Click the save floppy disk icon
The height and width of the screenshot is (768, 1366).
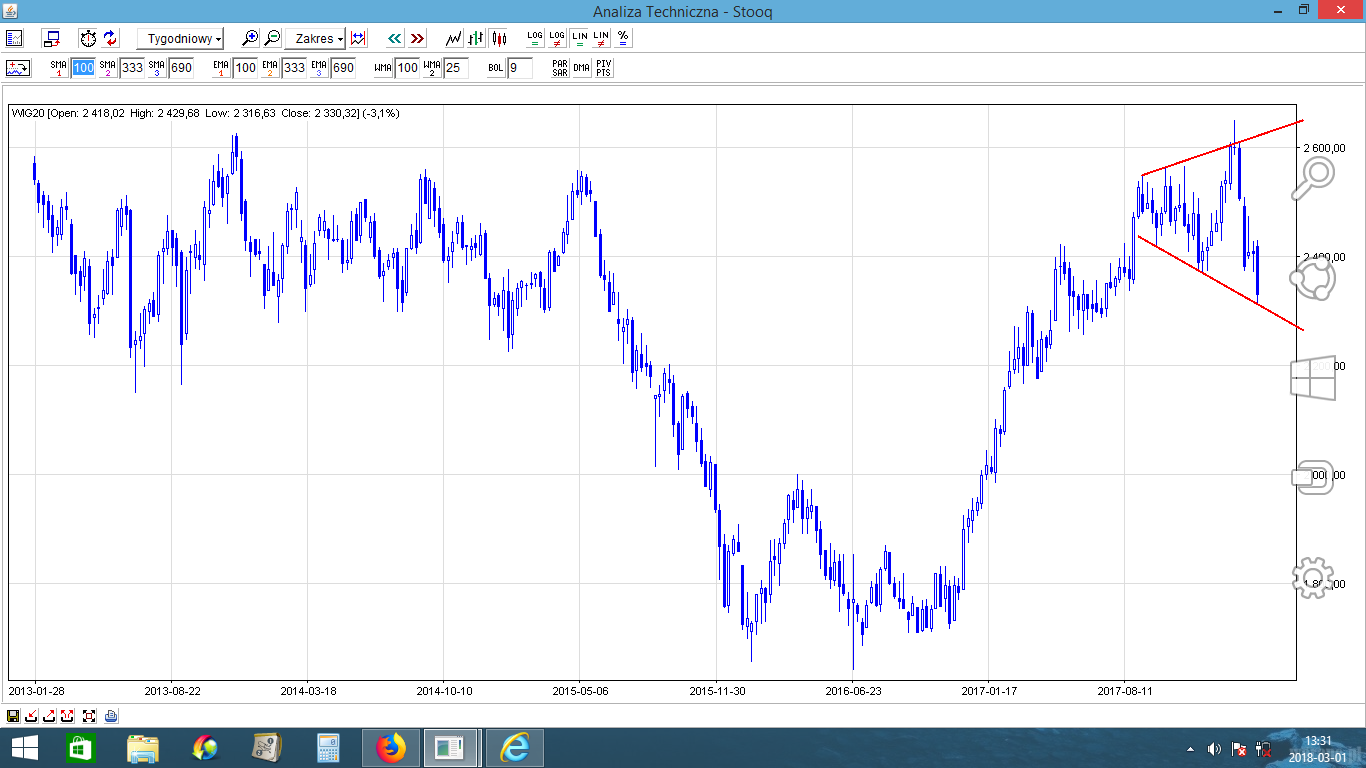click(x=13, y=716)
